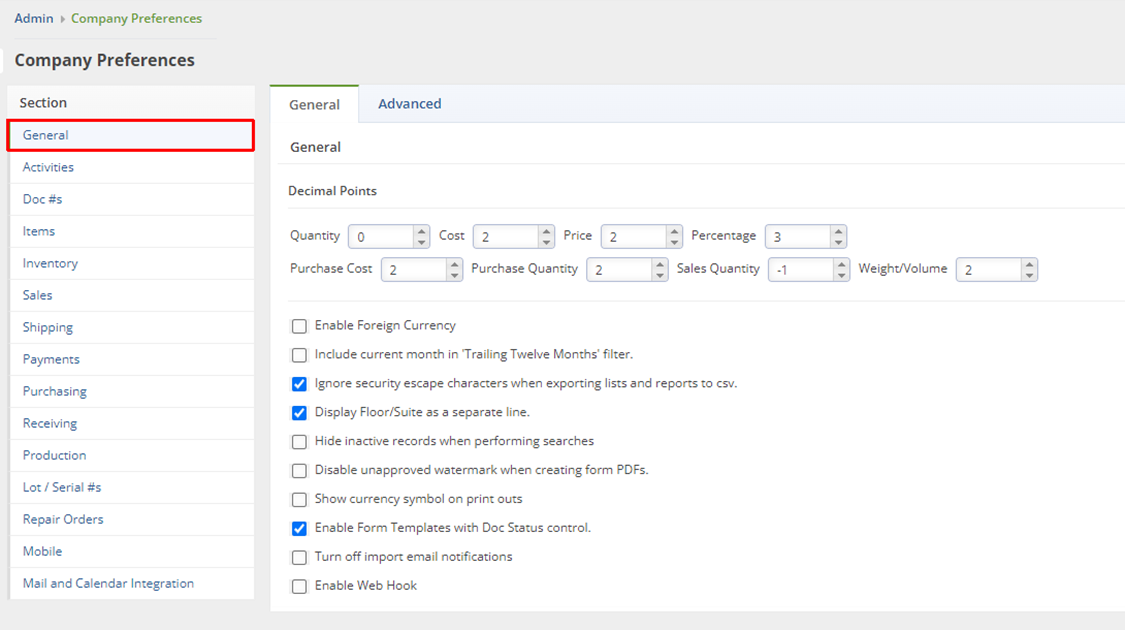Decrease the Cost decimal points value

point(546,242)
